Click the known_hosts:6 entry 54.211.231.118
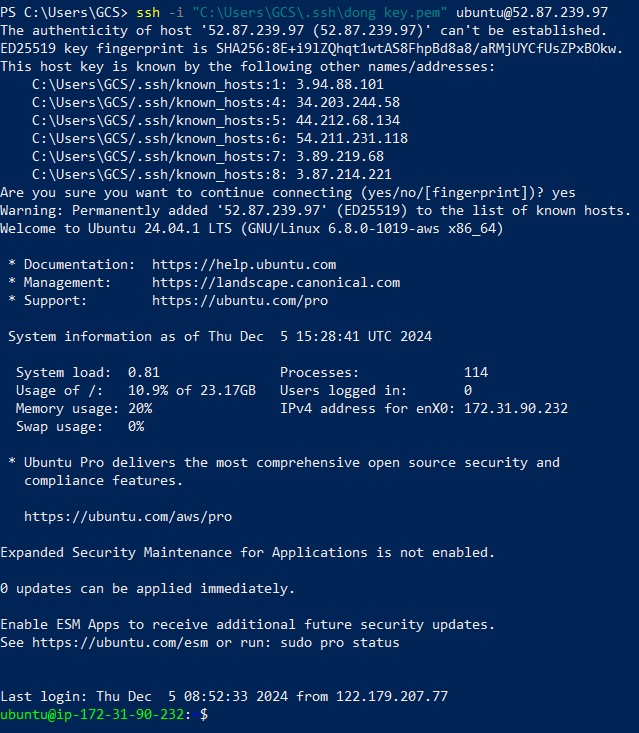Screen dimensions: 639x733 (352, 138)
